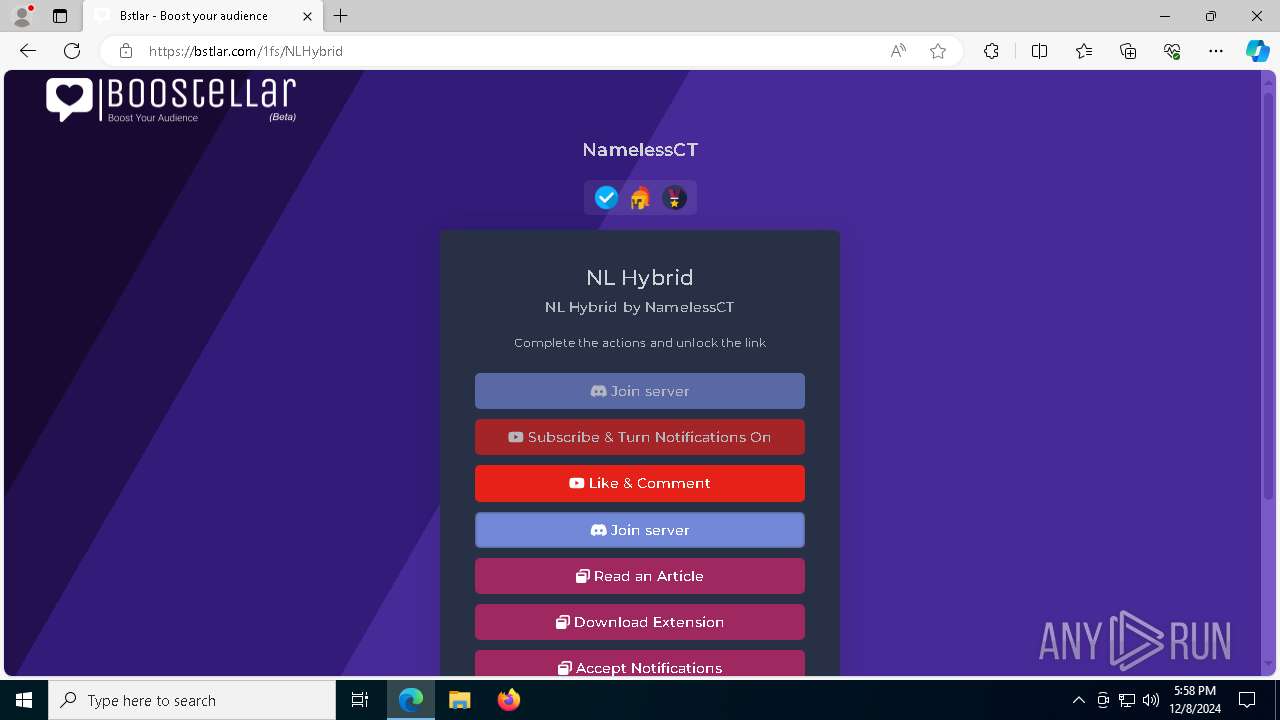Open the notification center
The height and width of the screenshot is (720, 1280).
tap(1247, 700)
